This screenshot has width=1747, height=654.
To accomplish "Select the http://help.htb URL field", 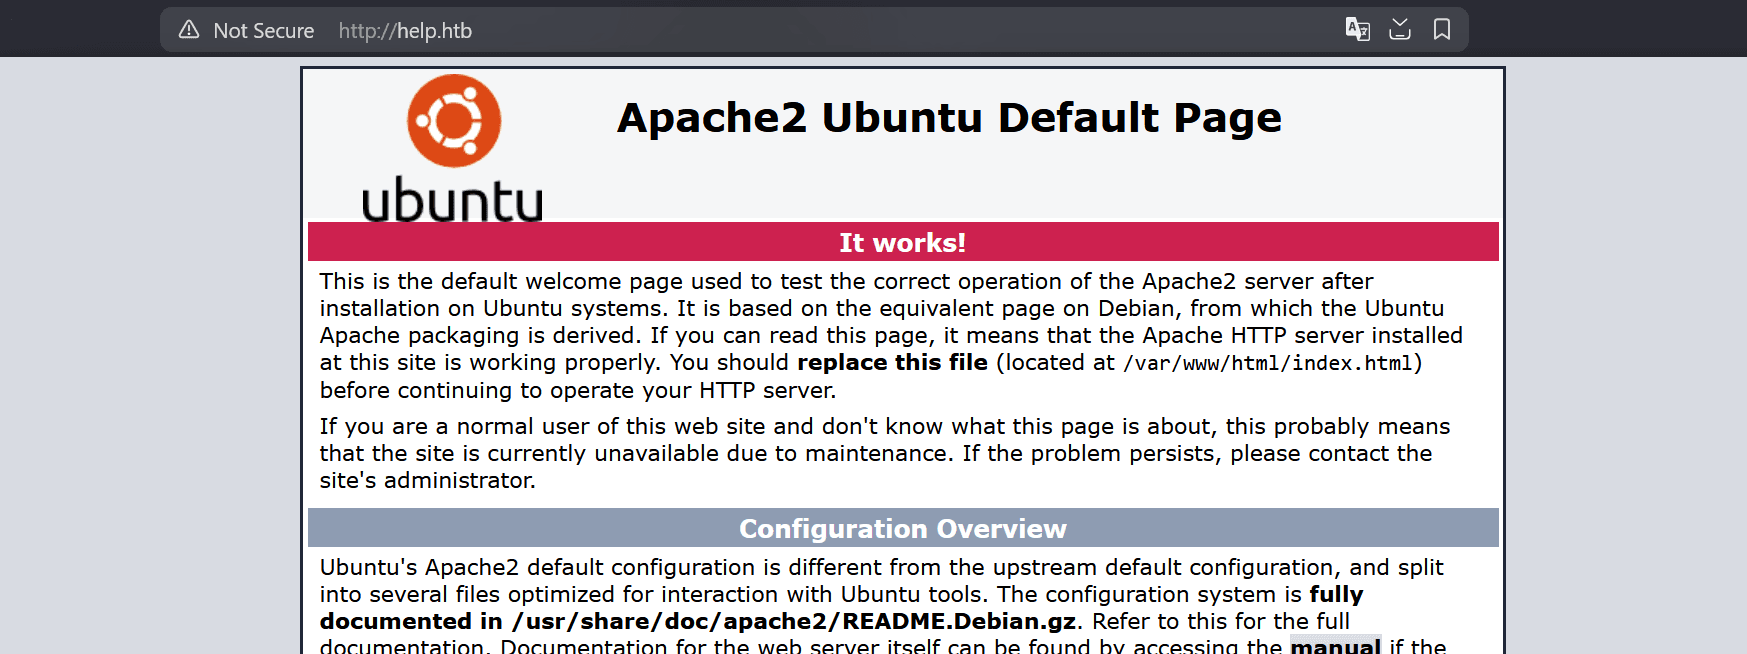I will 405,31.
